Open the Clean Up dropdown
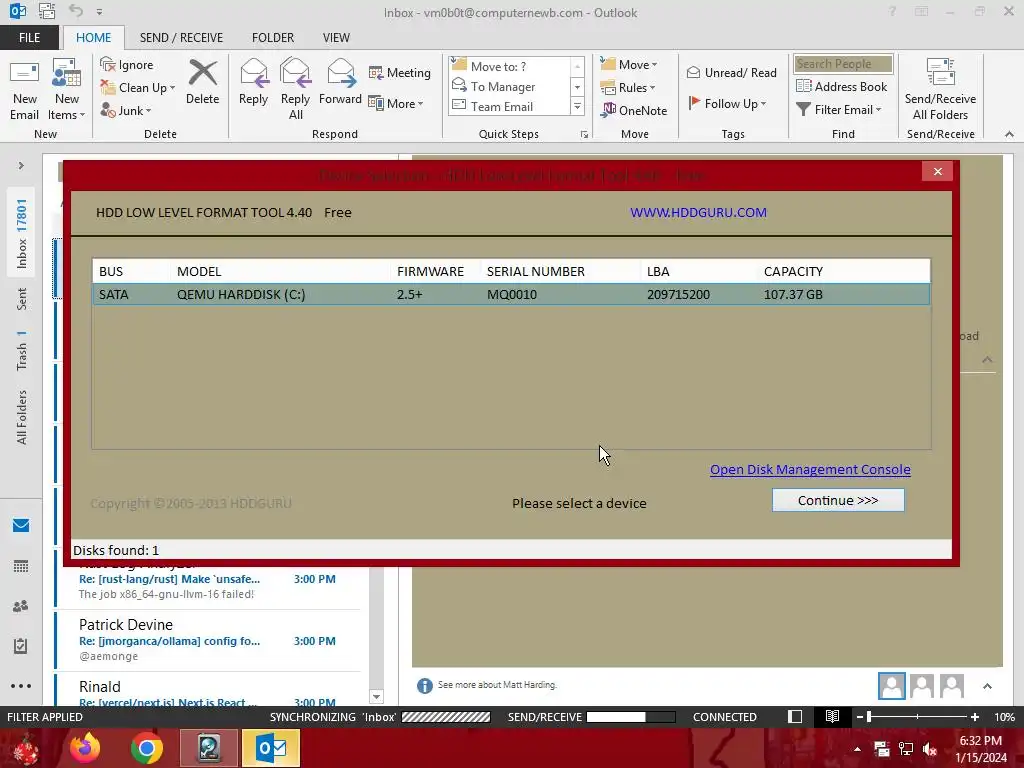Image resolution: width=1024 pixels, height=768 pixels. tap(138, 88)
